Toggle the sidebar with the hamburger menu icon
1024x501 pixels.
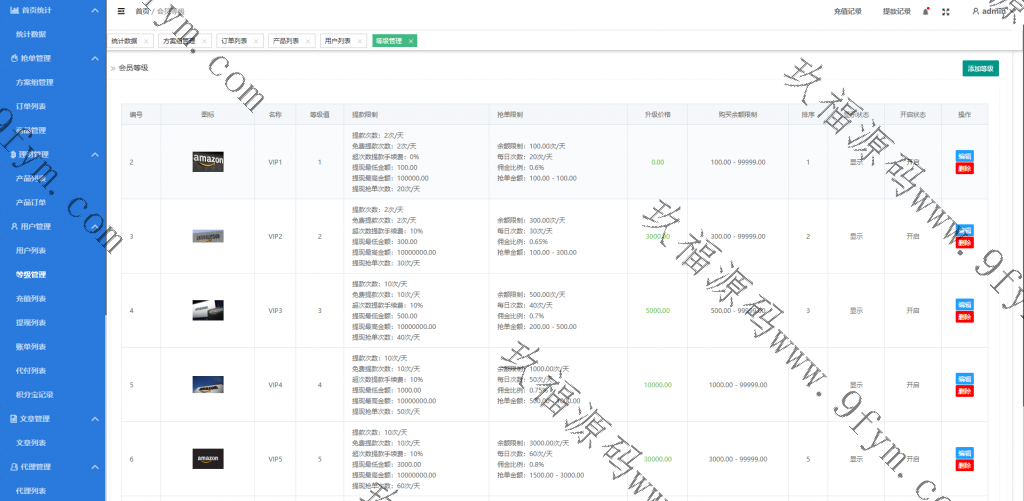(x=121, y=11)
